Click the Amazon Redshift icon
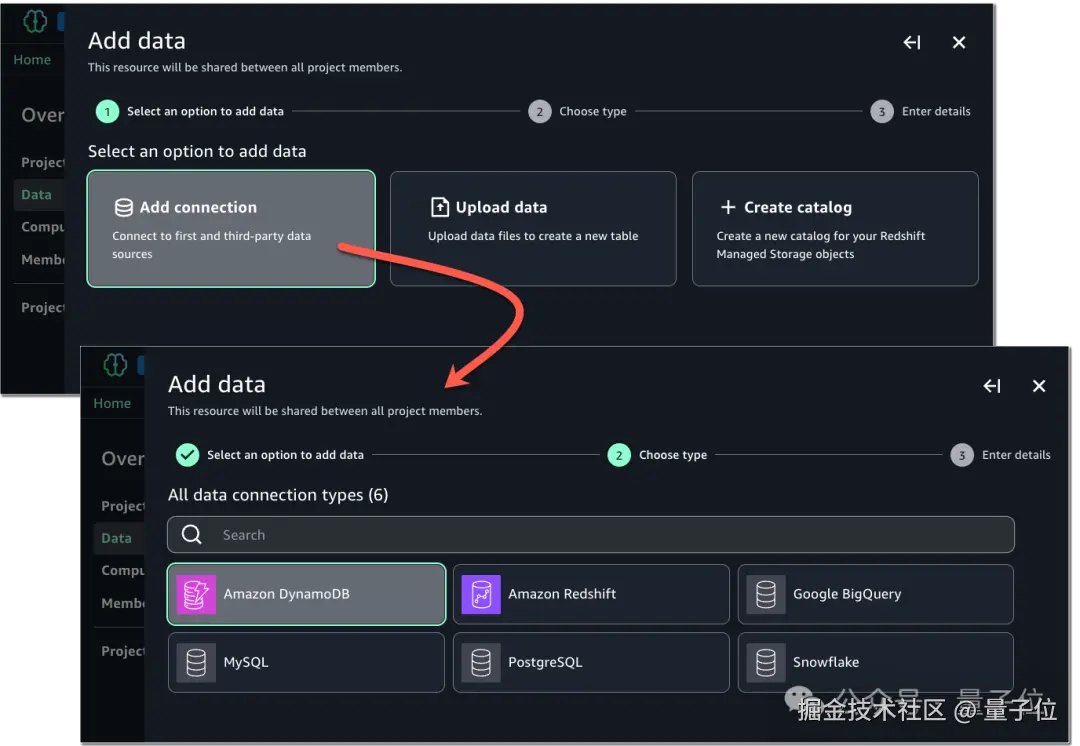1080x746 pixels. [x=481, y=594]
